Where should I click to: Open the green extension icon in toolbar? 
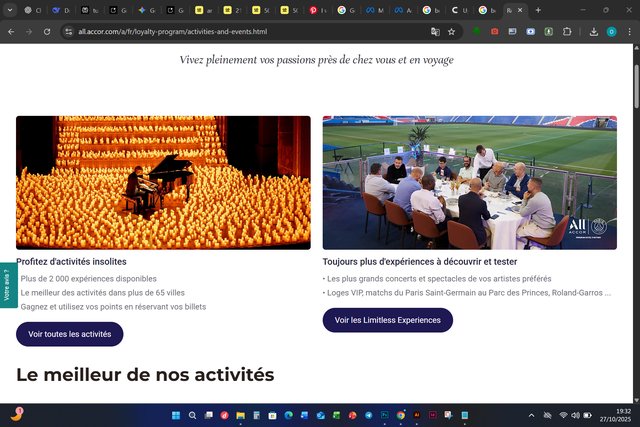(476, 31)
